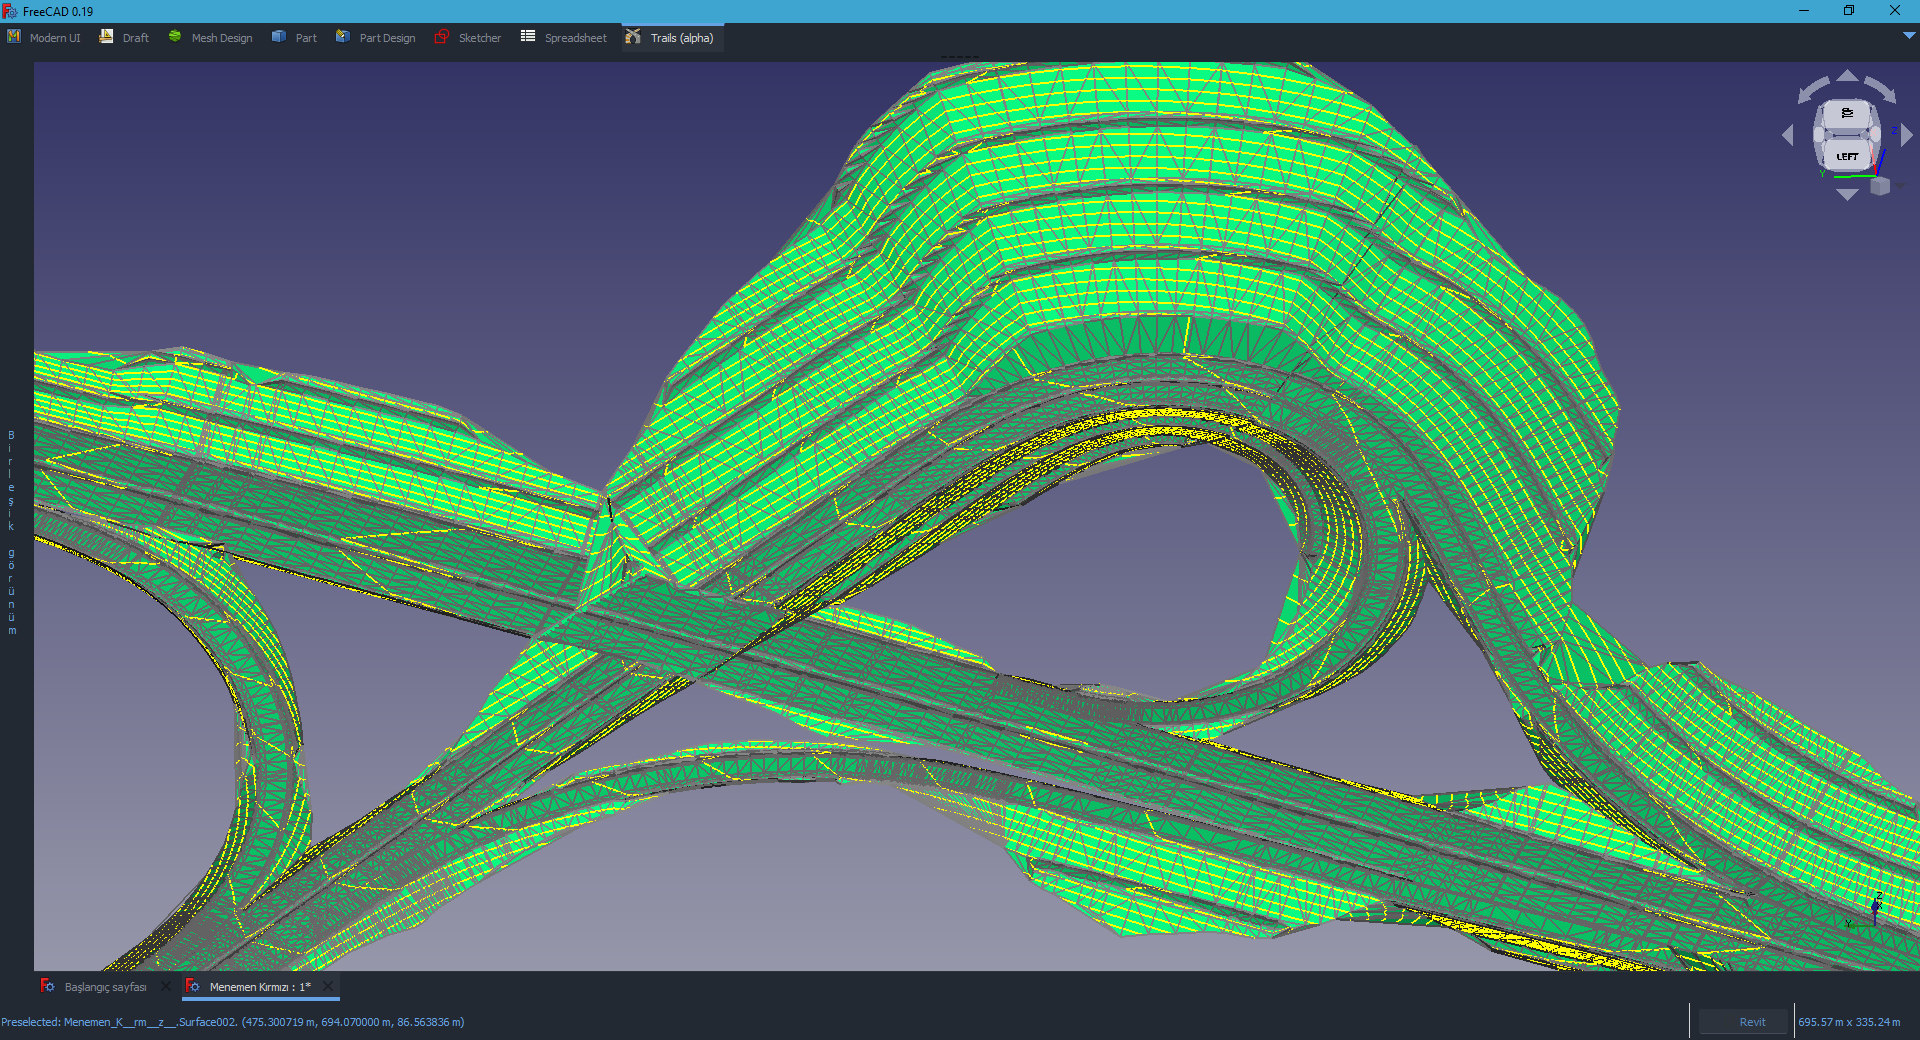
Task: Rotate view up with navigation cube arrow
Action: (1847, 76)
